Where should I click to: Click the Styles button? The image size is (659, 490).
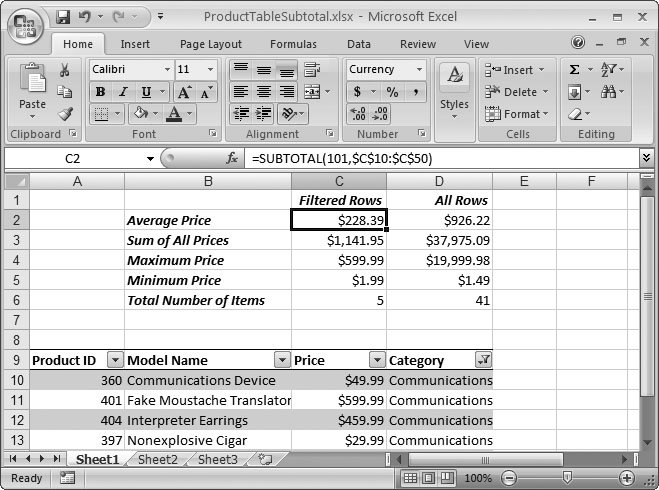tap(454, 90)
